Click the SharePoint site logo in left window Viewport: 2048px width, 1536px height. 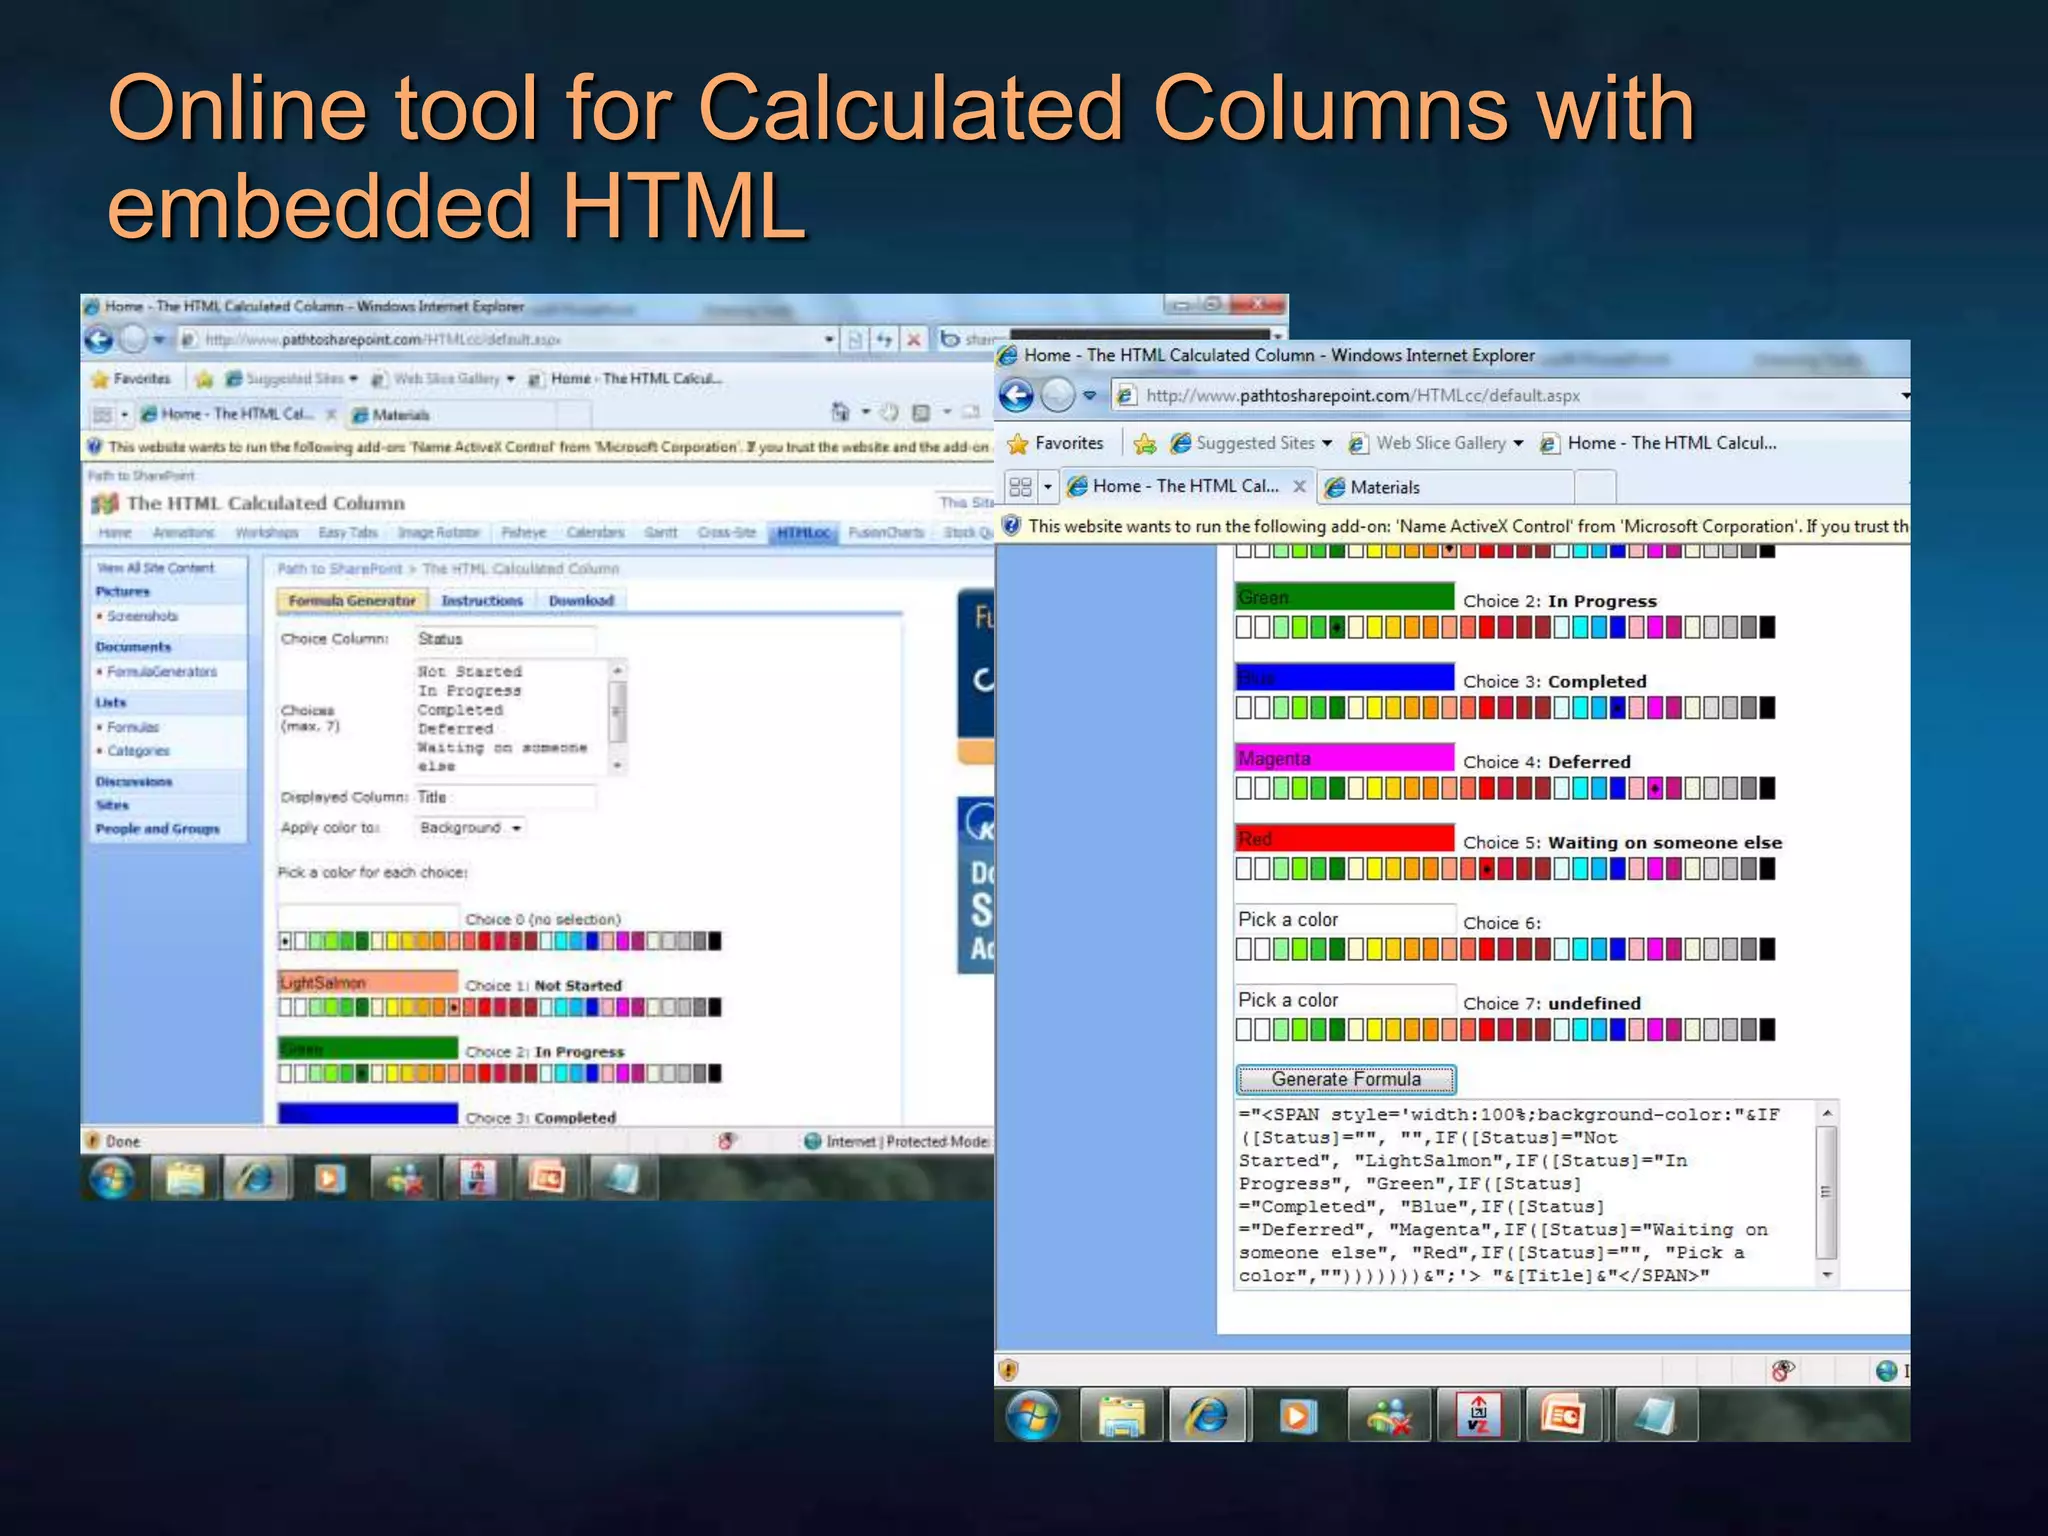point(105,503)
